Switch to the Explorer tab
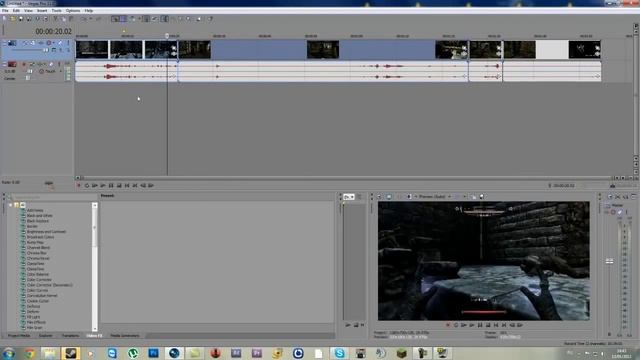Screen dimensions: 640x360 [x=45, y=336]
